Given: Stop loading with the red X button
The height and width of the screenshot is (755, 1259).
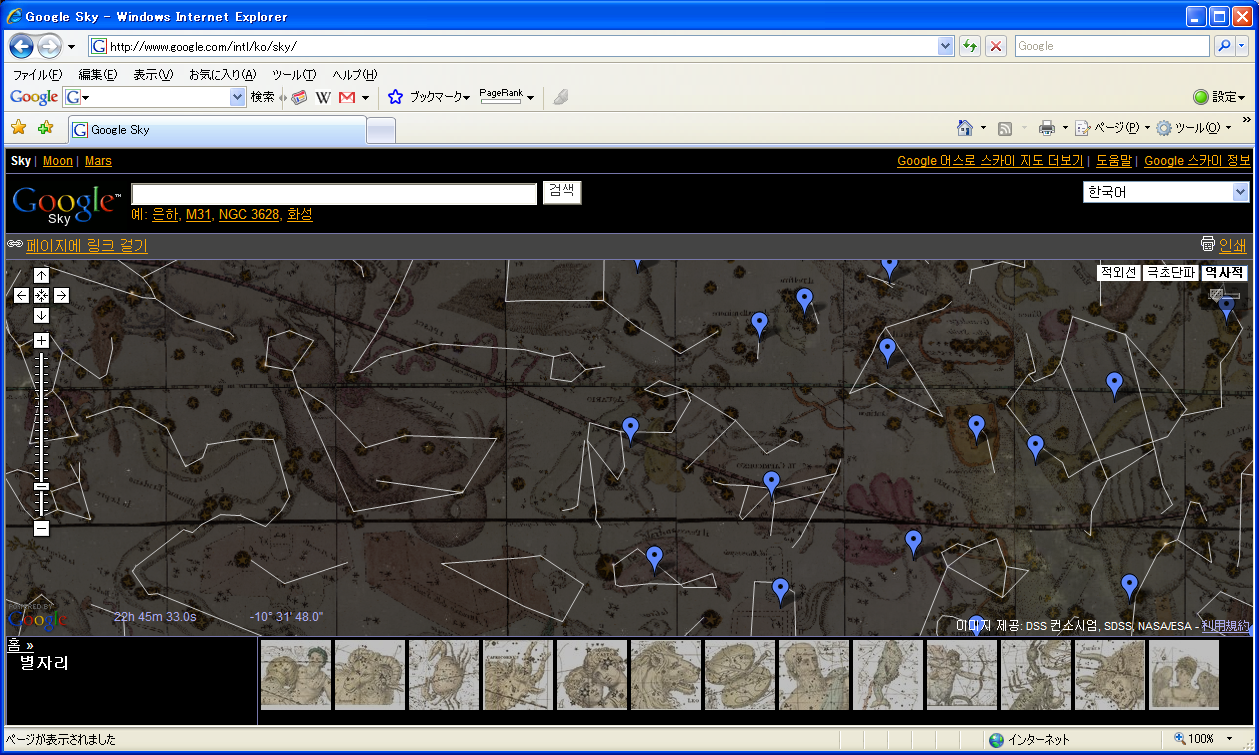Looking at the screenshot, I should pos(996,46).
